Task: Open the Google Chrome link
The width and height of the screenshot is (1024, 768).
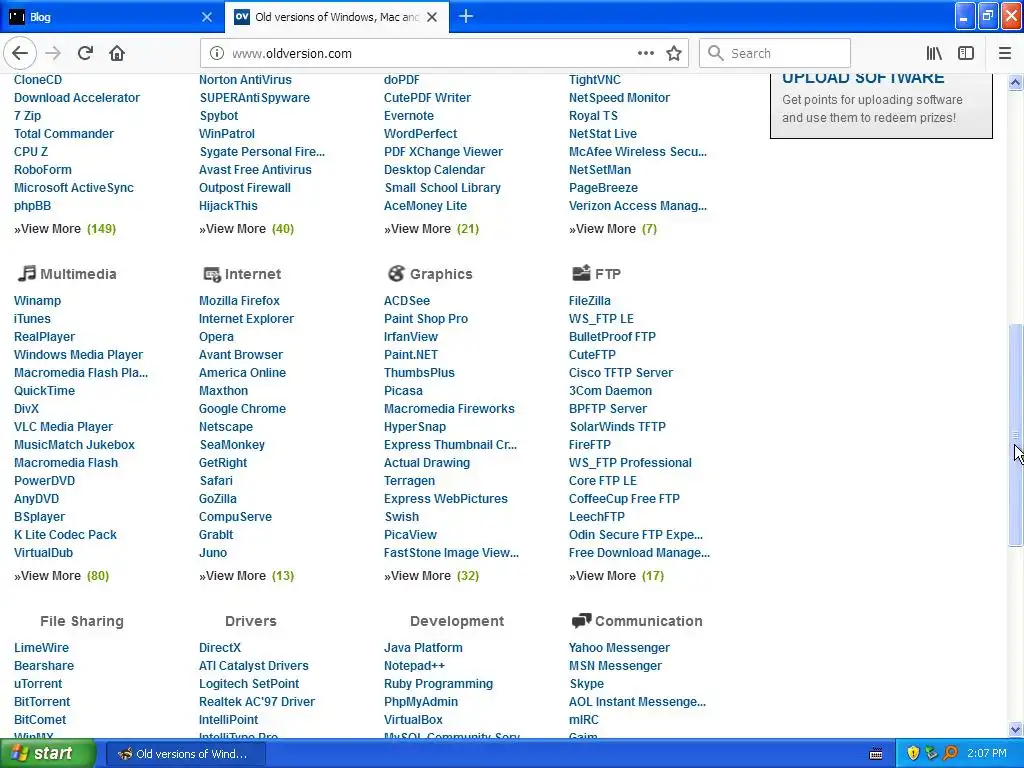Action: [242, 408]
